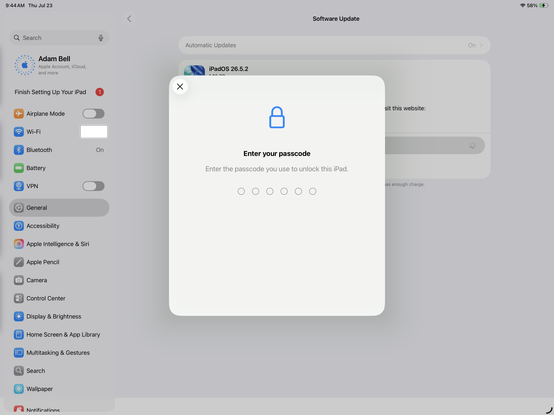Tap the Bluetooth icon

(x=19, y=150)
